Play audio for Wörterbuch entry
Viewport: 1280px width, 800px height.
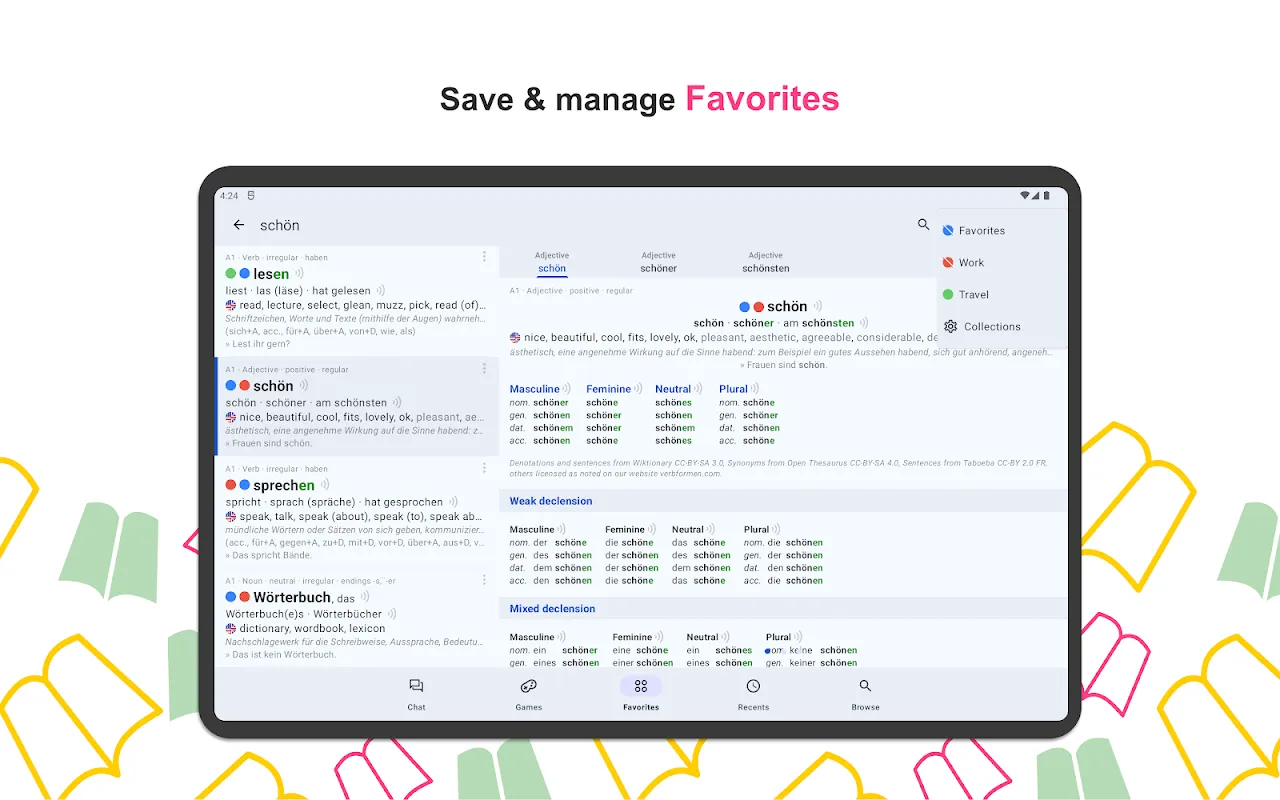tap(365, 597)
